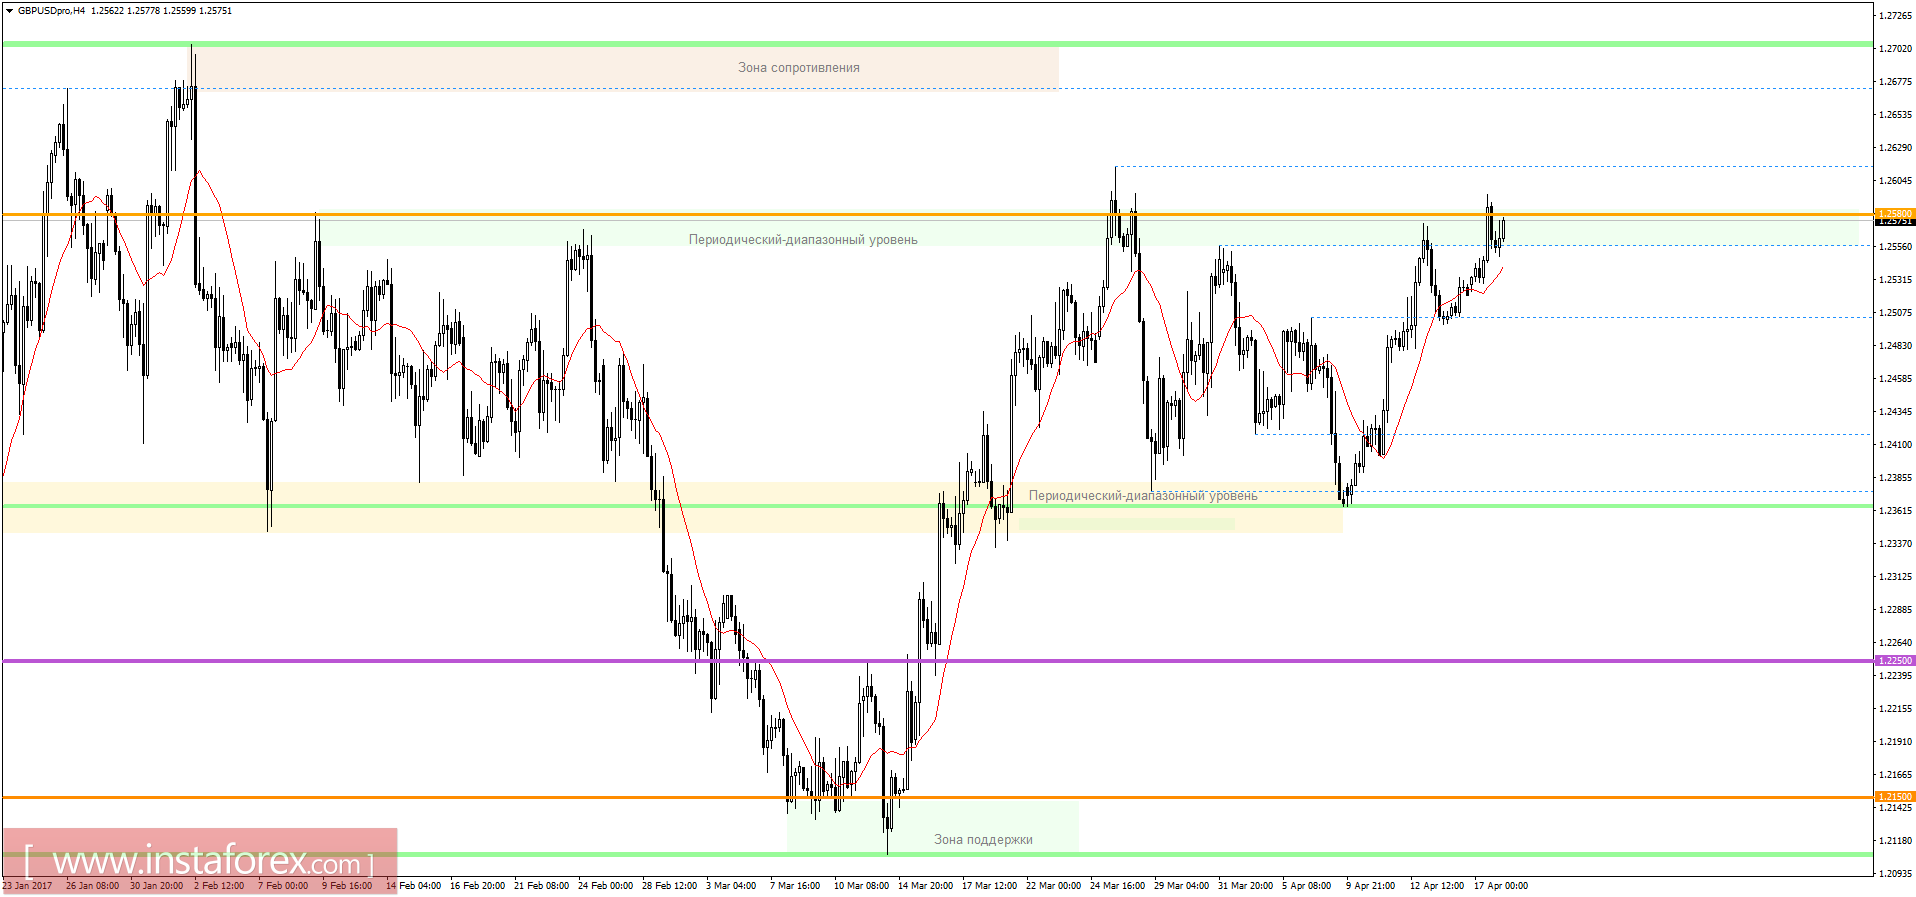1916x897 pixels.
Task: Select the open value 1.25622 in header
Action: coord(107,11)
